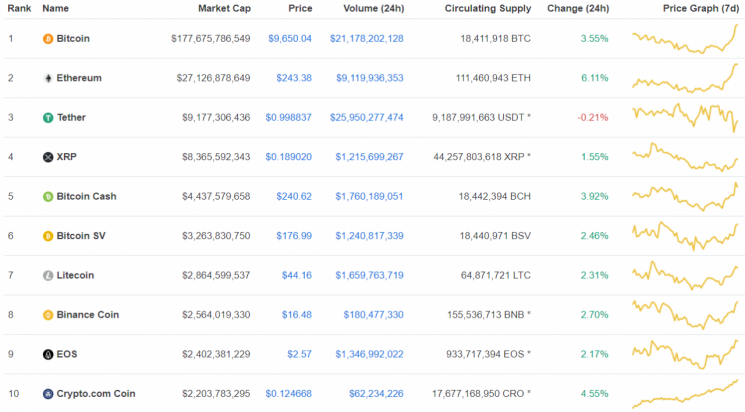This screenshot has height=412, width=745.
Task: Click Litecoin volume $1,659,763,719
Action: tap(369, 275)
